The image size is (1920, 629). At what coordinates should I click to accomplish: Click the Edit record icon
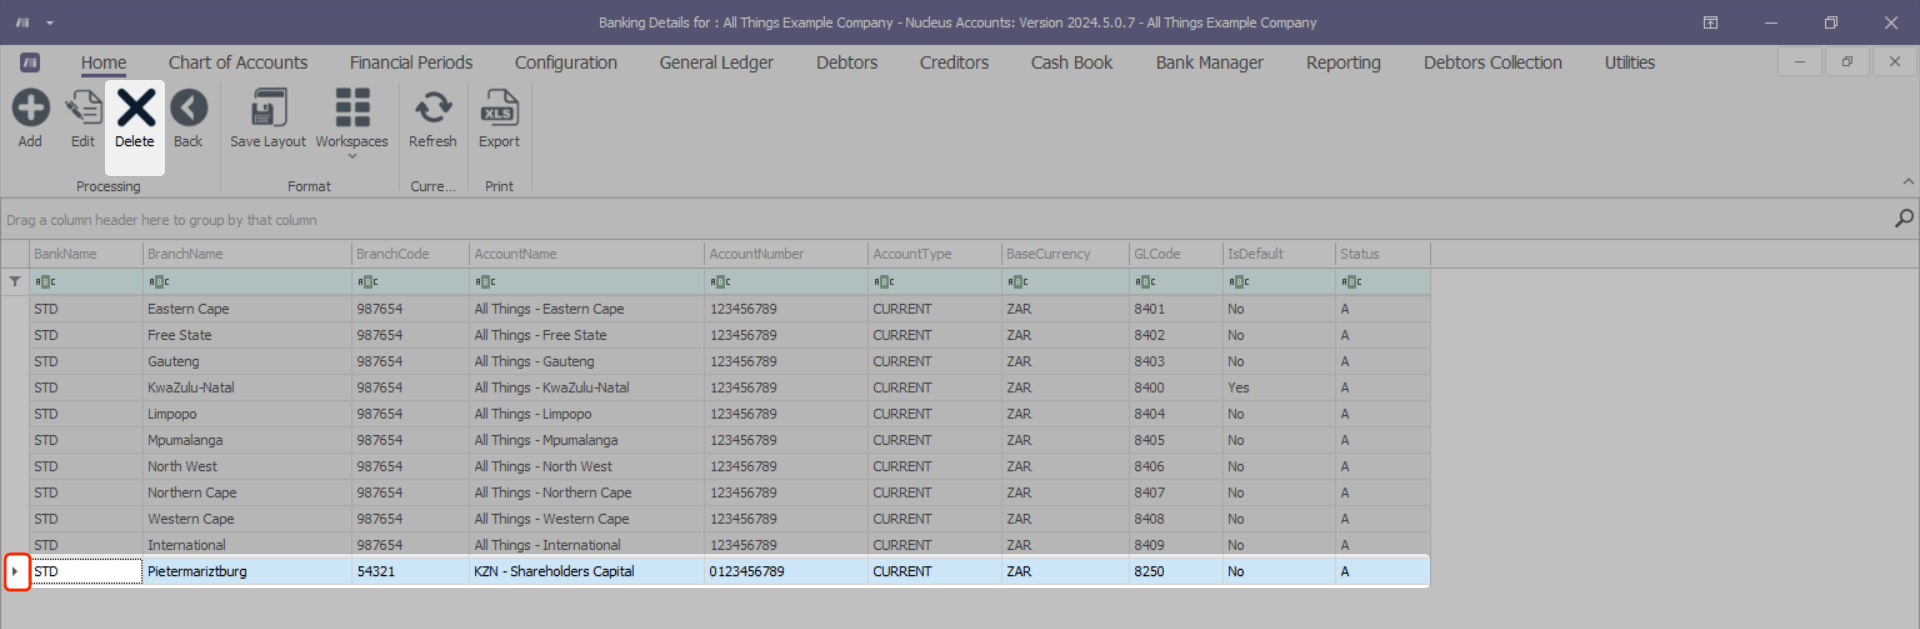tap(83, 108)
